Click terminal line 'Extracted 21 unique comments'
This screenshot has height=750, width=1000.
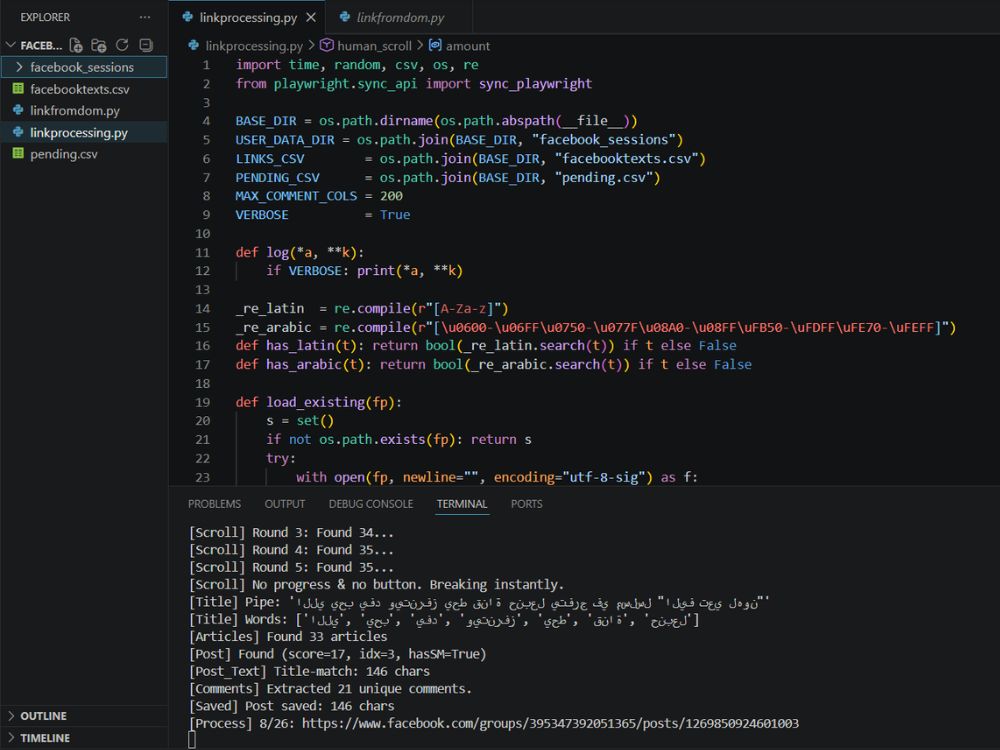click(330, 689)
